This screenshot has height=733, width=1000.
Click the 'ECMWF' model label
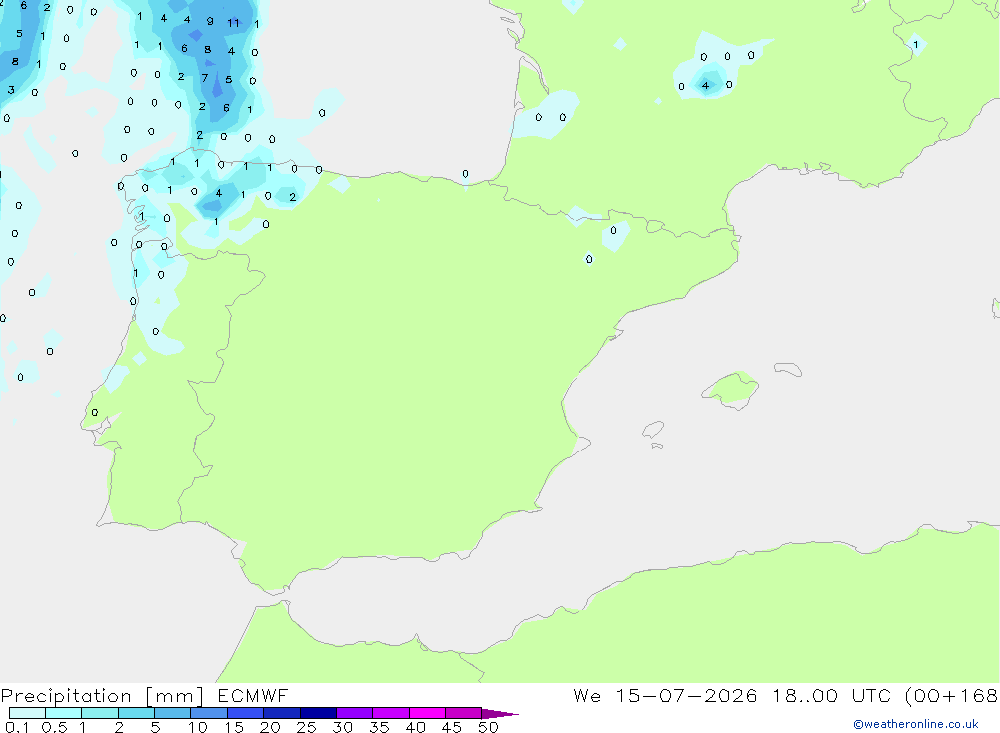tap(253, 696)
